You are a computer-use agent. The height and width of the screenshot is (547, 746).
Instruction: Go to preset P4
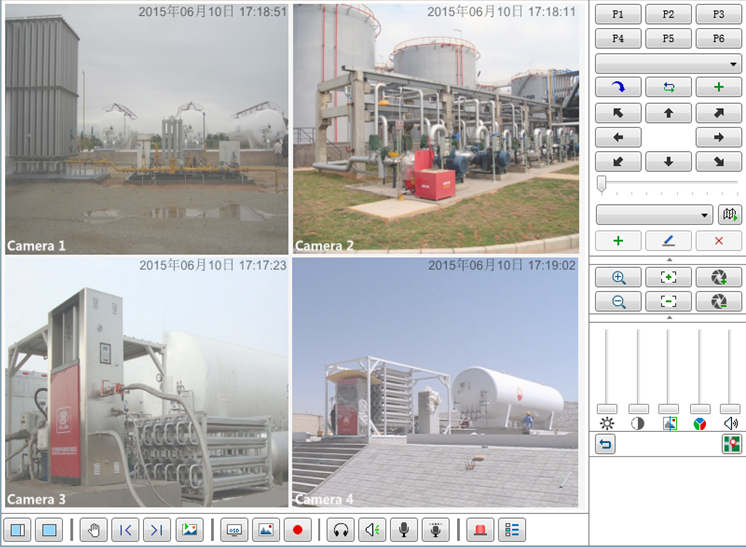point(618,39)
